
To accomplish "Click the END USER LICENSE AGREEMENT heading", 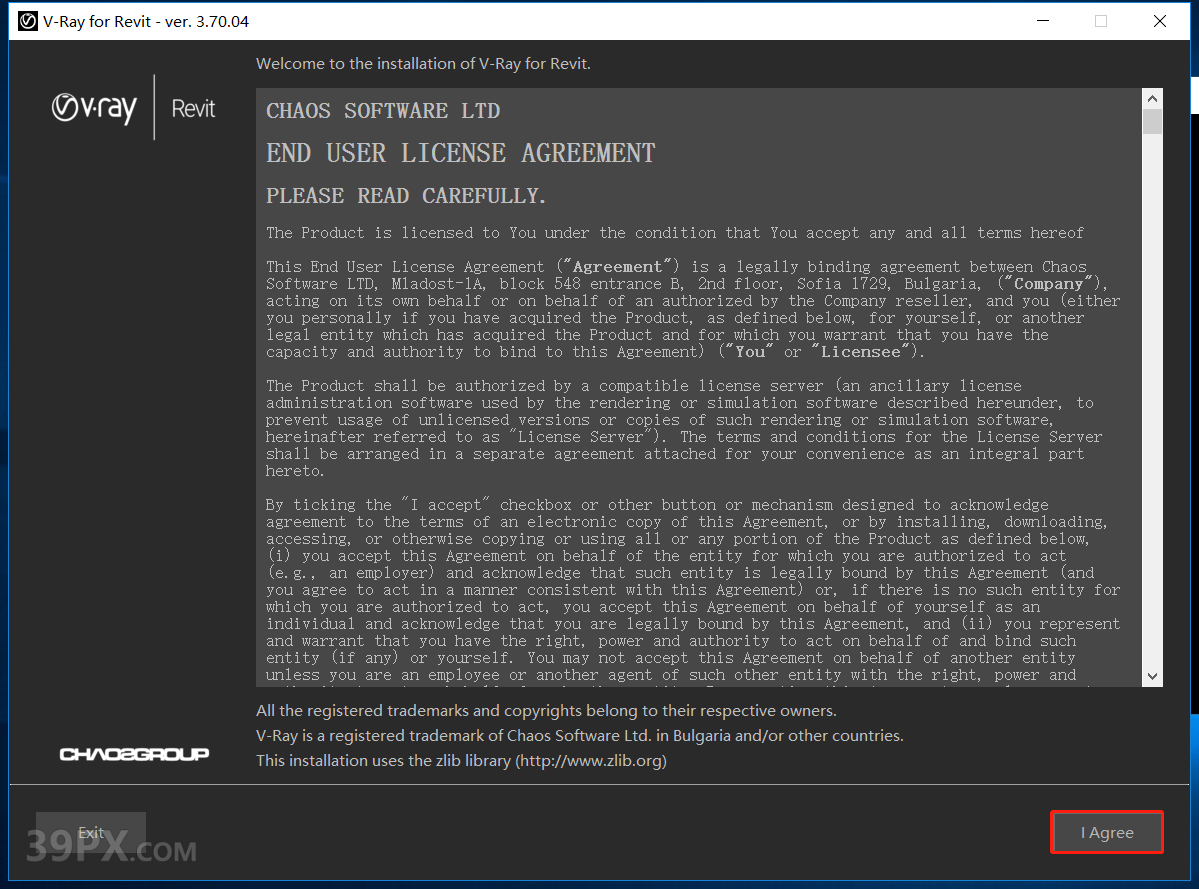I will click(x=460, y=153).
